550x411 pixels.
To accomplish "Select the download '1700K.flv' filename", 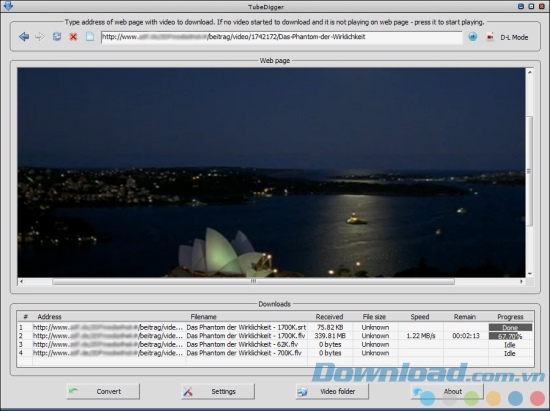I will 246,336.
